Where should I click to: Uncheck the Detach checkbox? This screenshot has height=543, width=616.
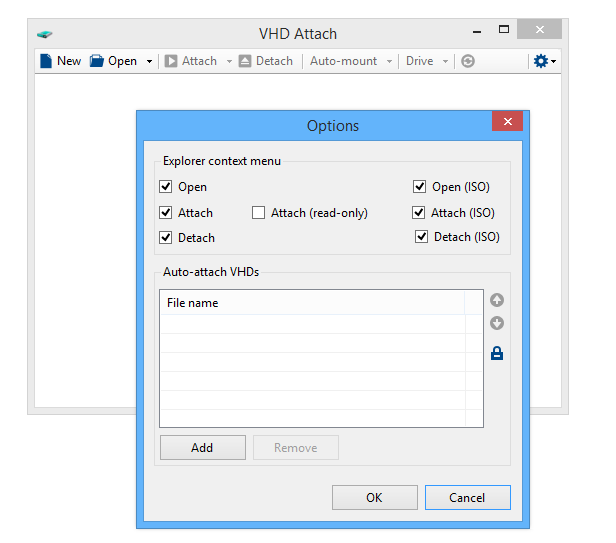click(x=165, y=237)
